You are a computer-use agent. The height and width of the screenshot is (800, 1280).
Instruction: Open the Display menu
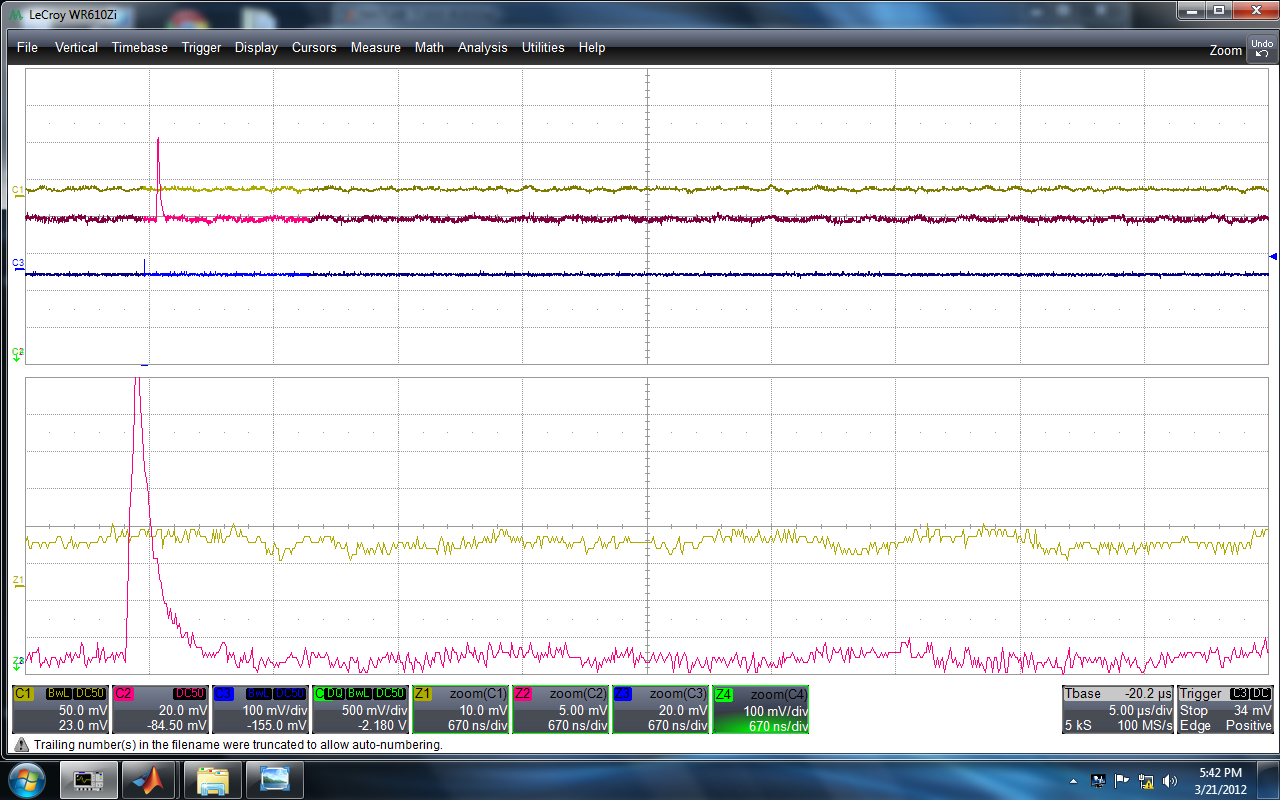[x=256, y=47]
